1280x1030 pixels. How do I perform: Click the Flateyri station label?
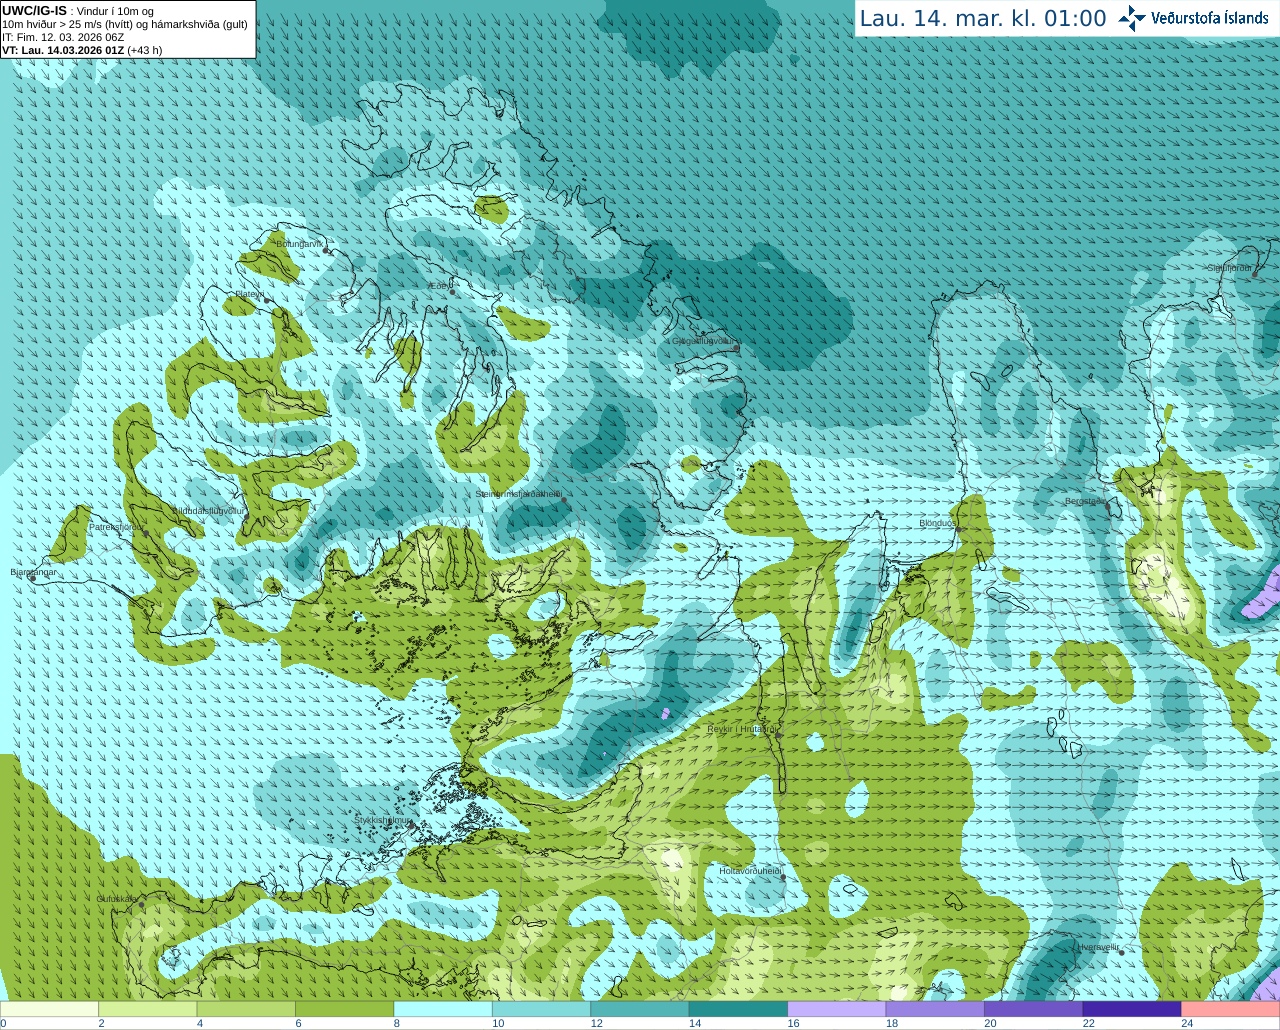(249, 294)
